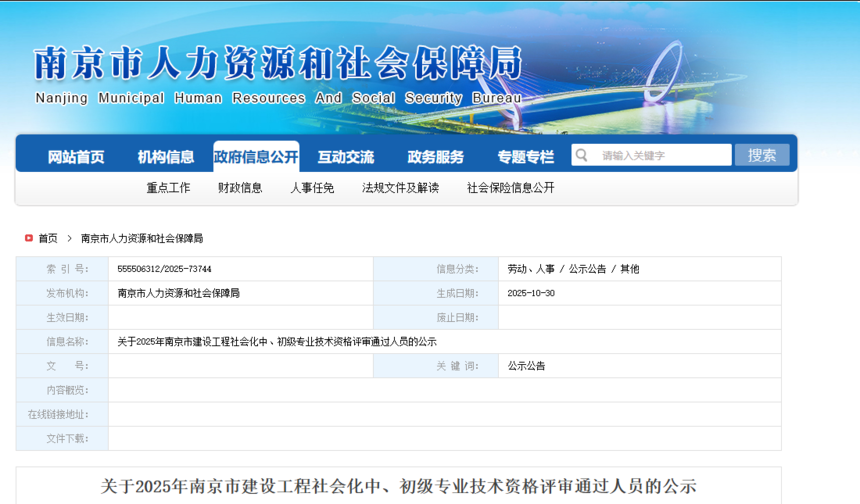Image resolution: width=860 pixels, height=504 pixels.
Task: Click the 废止日期 label cell
Action: [x=436, y=317]
